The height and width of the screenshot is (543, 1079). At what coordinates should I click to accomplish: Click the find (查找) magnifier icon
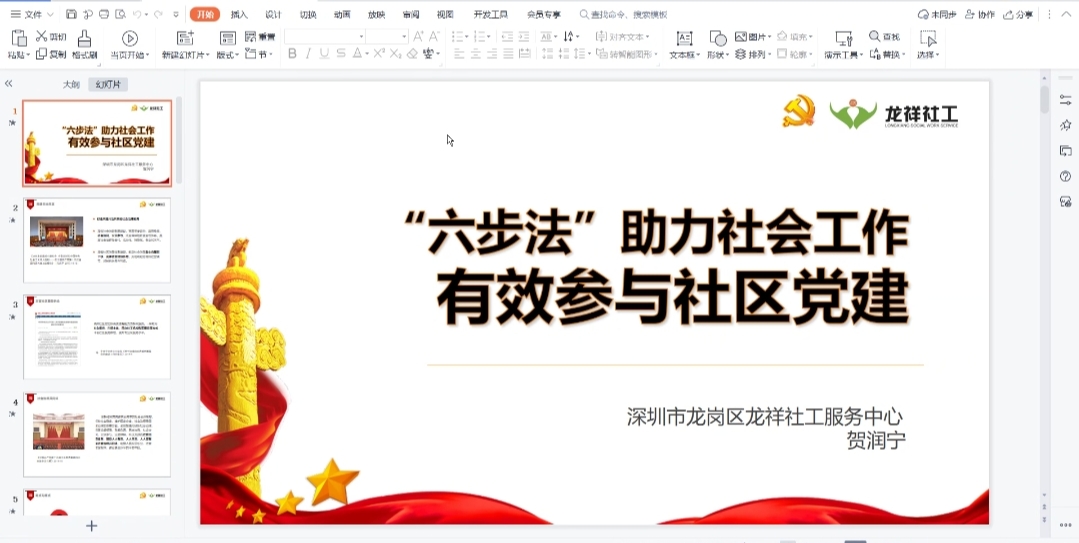coord(875,36)
